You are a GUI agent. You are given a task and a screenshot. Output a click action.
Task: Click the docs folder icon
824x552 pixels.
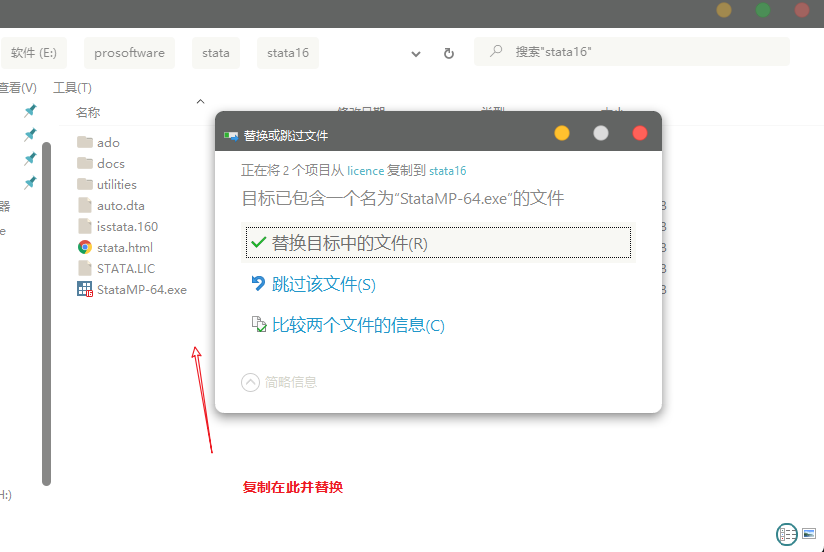[85, 163]
